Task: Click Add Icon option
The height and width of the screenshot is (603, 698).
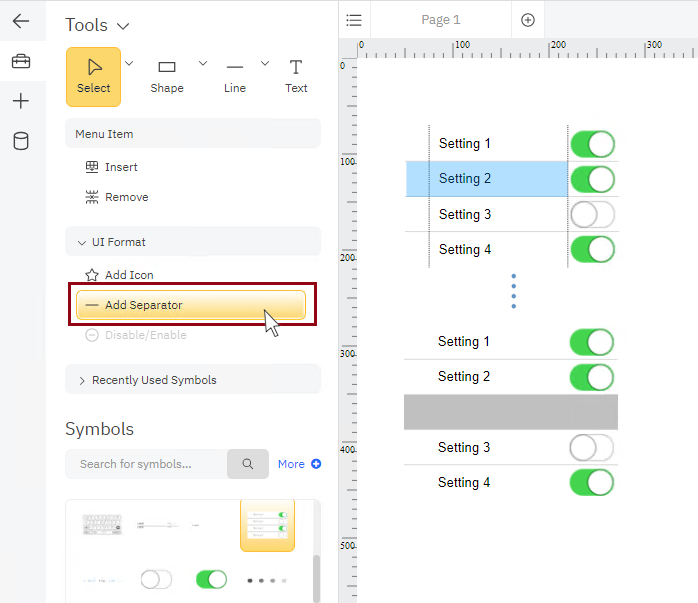Action: tap(119, 275)
